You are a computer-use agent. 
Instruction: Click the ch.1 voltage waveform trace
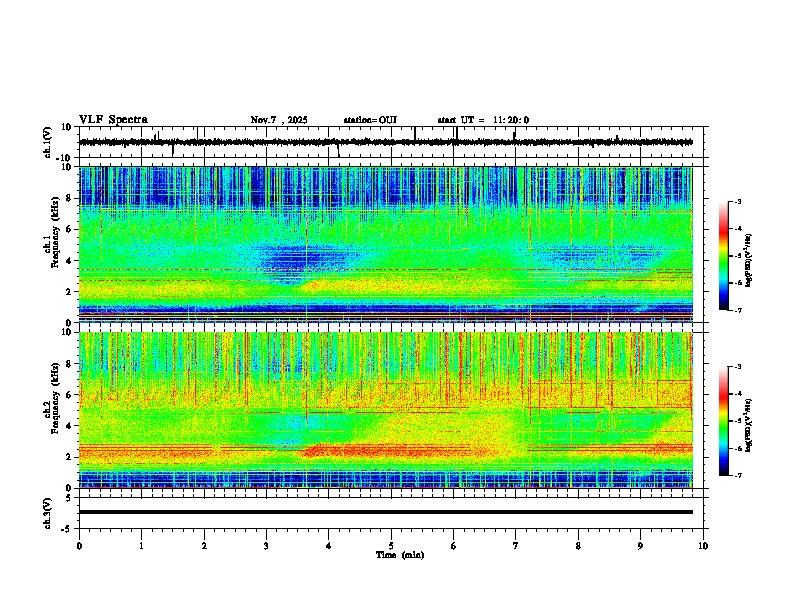point(386,142)
